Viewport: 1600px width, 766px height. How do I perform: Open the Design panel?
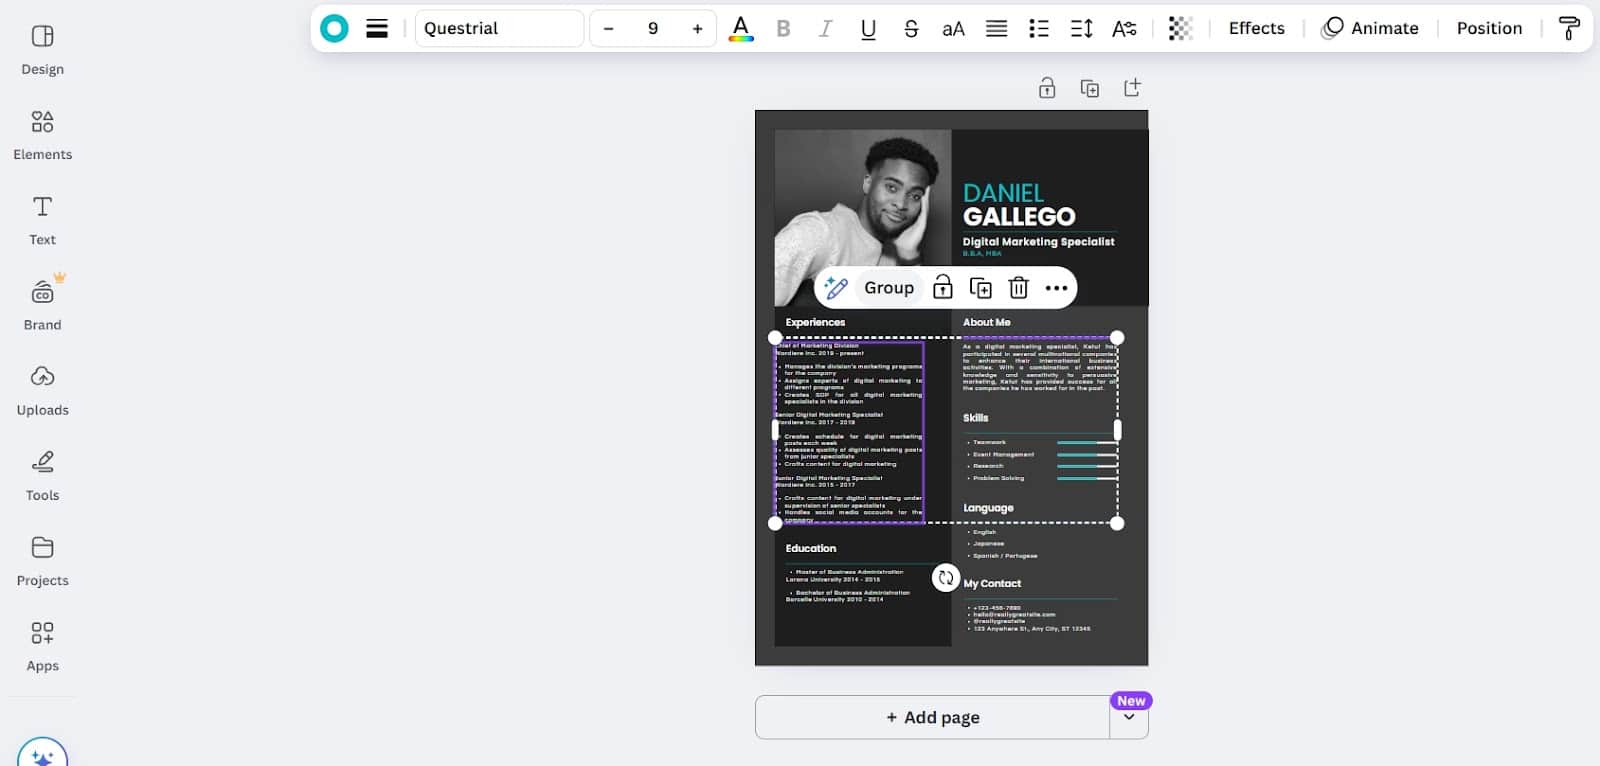pyautogui.click(x=42, y=50)
